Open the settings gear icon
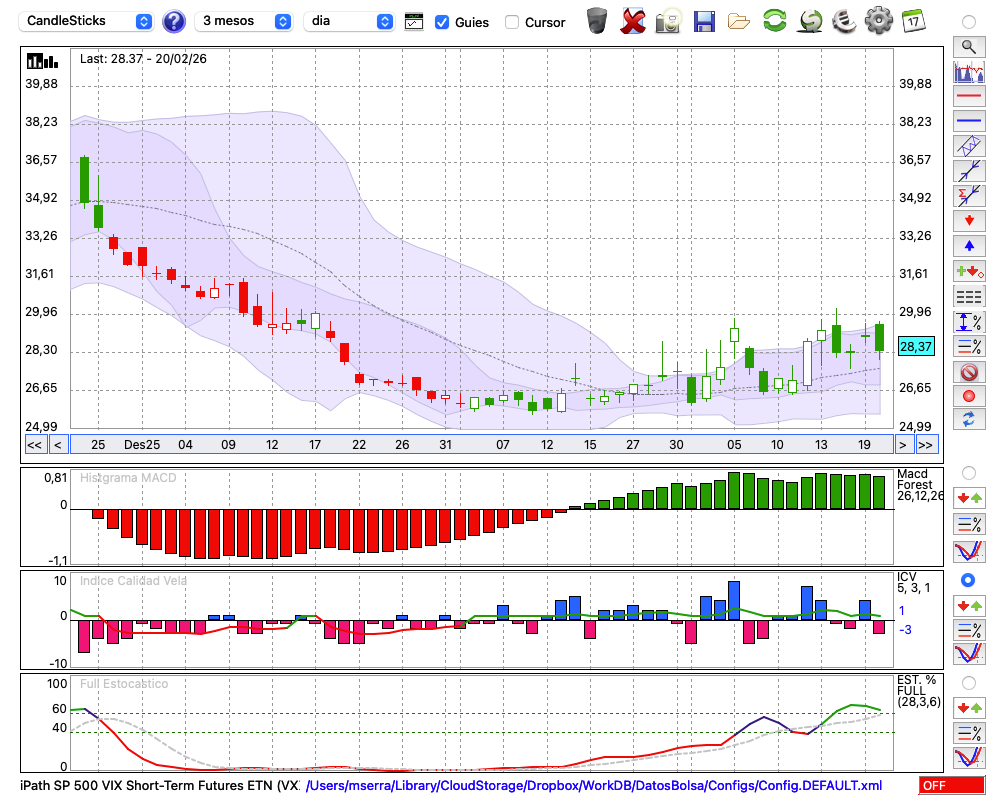The width and height of the screenshot is (1000, 800). coord(878,21)
